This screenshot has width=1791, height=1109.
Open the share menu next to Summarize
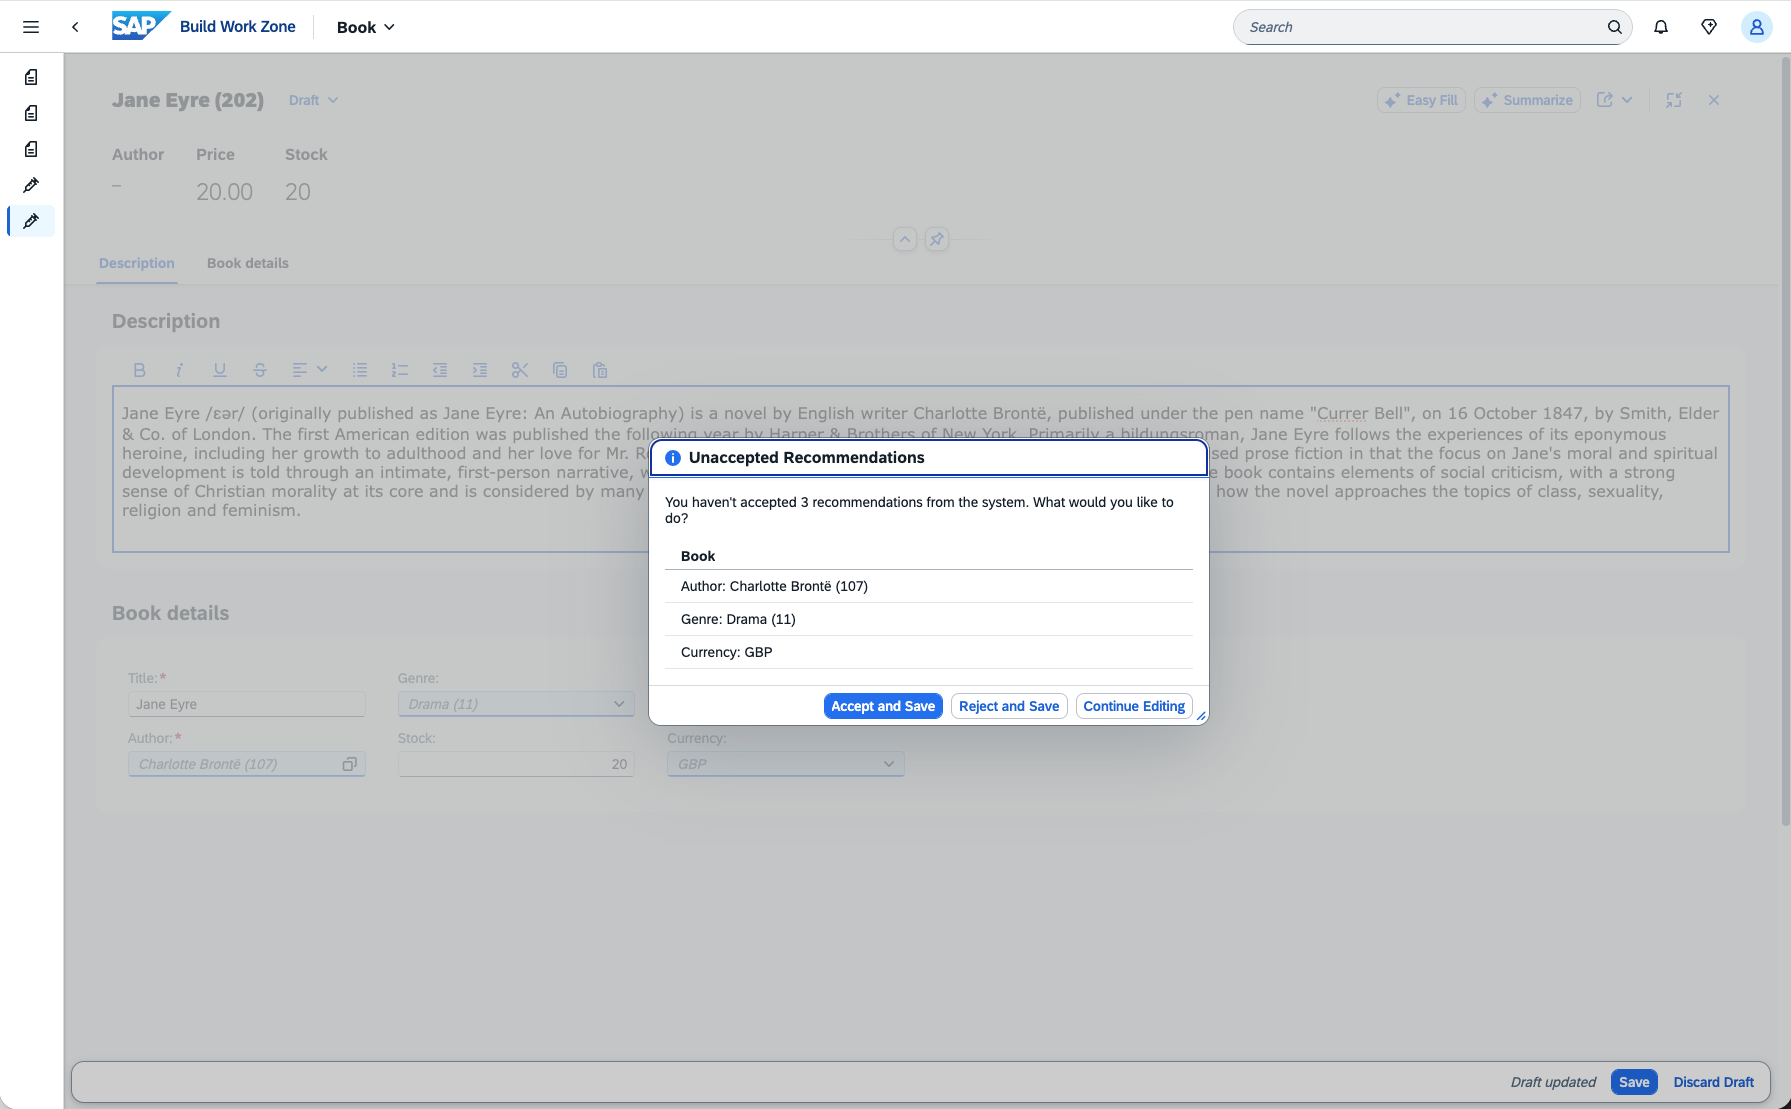click(1614, 100)
